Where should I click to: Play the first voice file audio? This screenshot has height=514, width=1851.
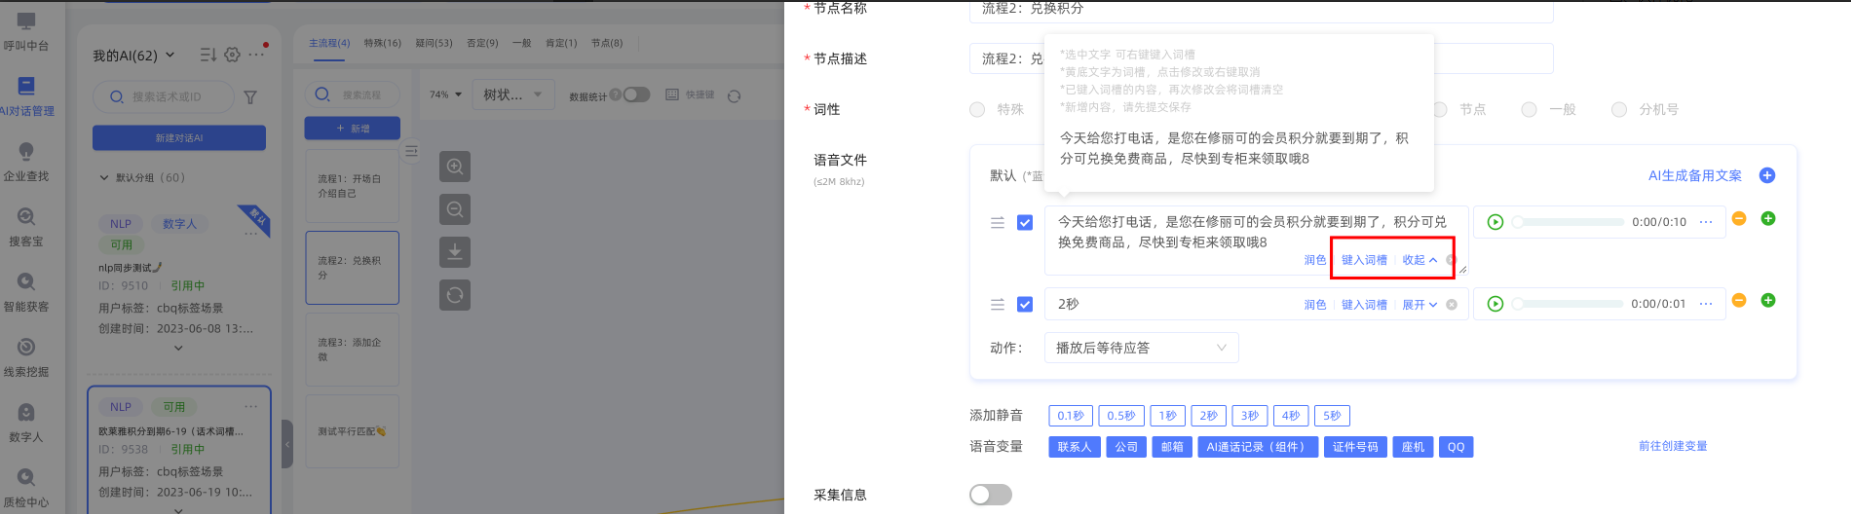point(1495,222)
